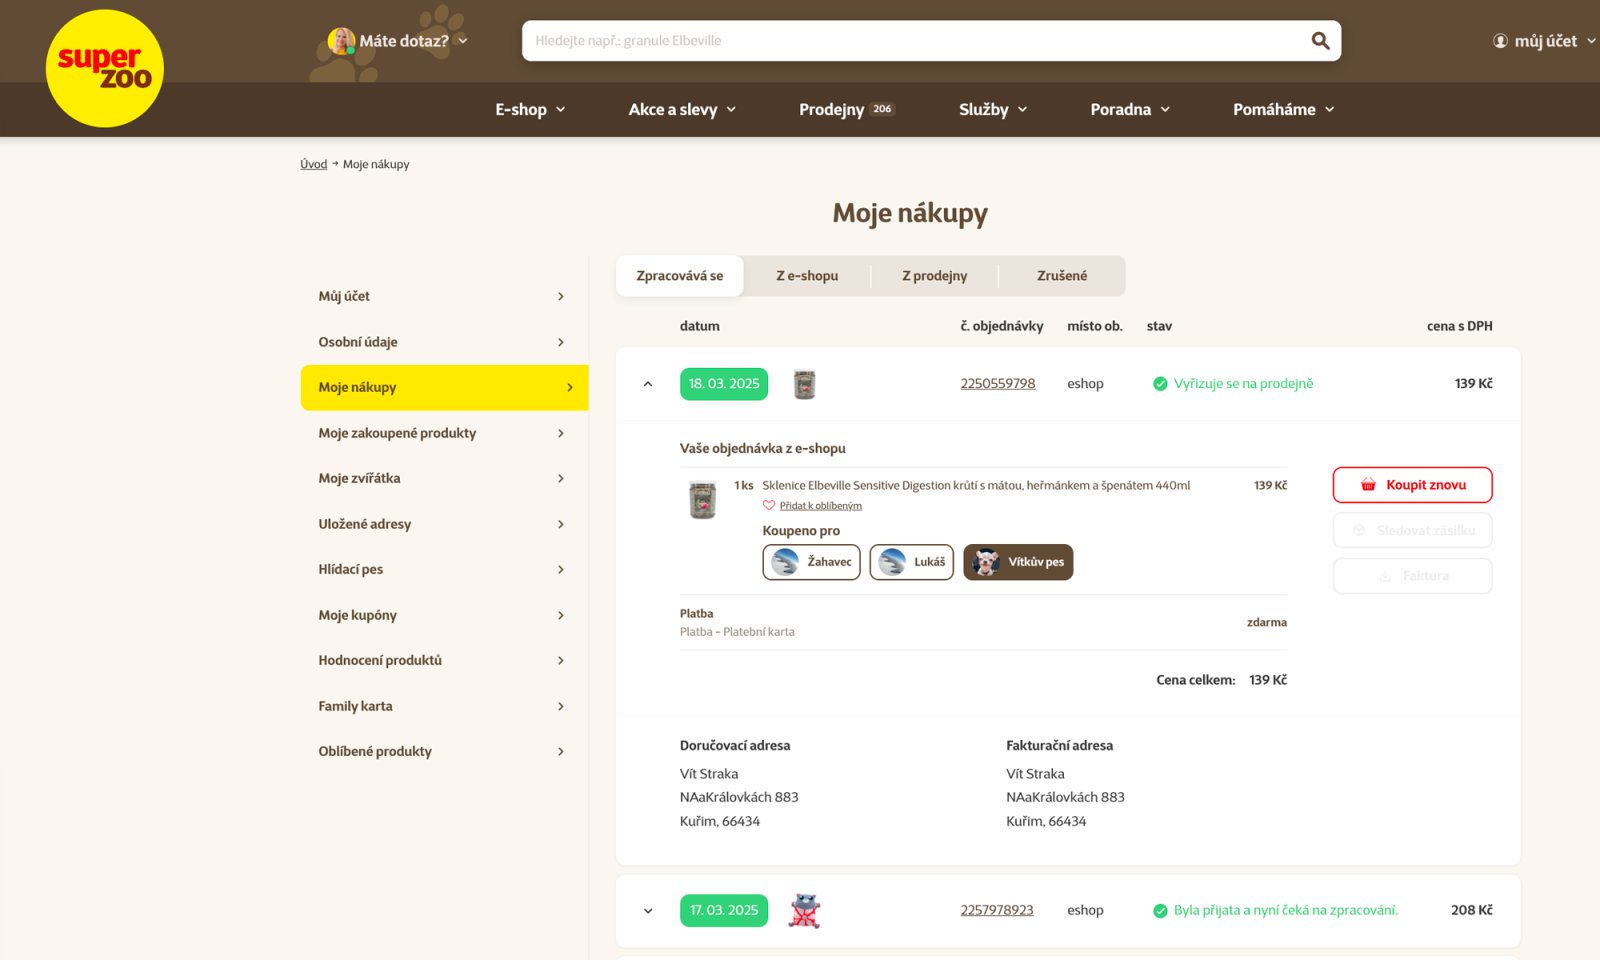Image resolution: width=1600 pixels, height=960 pixels.
Task: Click the toy product image in 17. 03. 2025 order
Action: tap(805, 910)
